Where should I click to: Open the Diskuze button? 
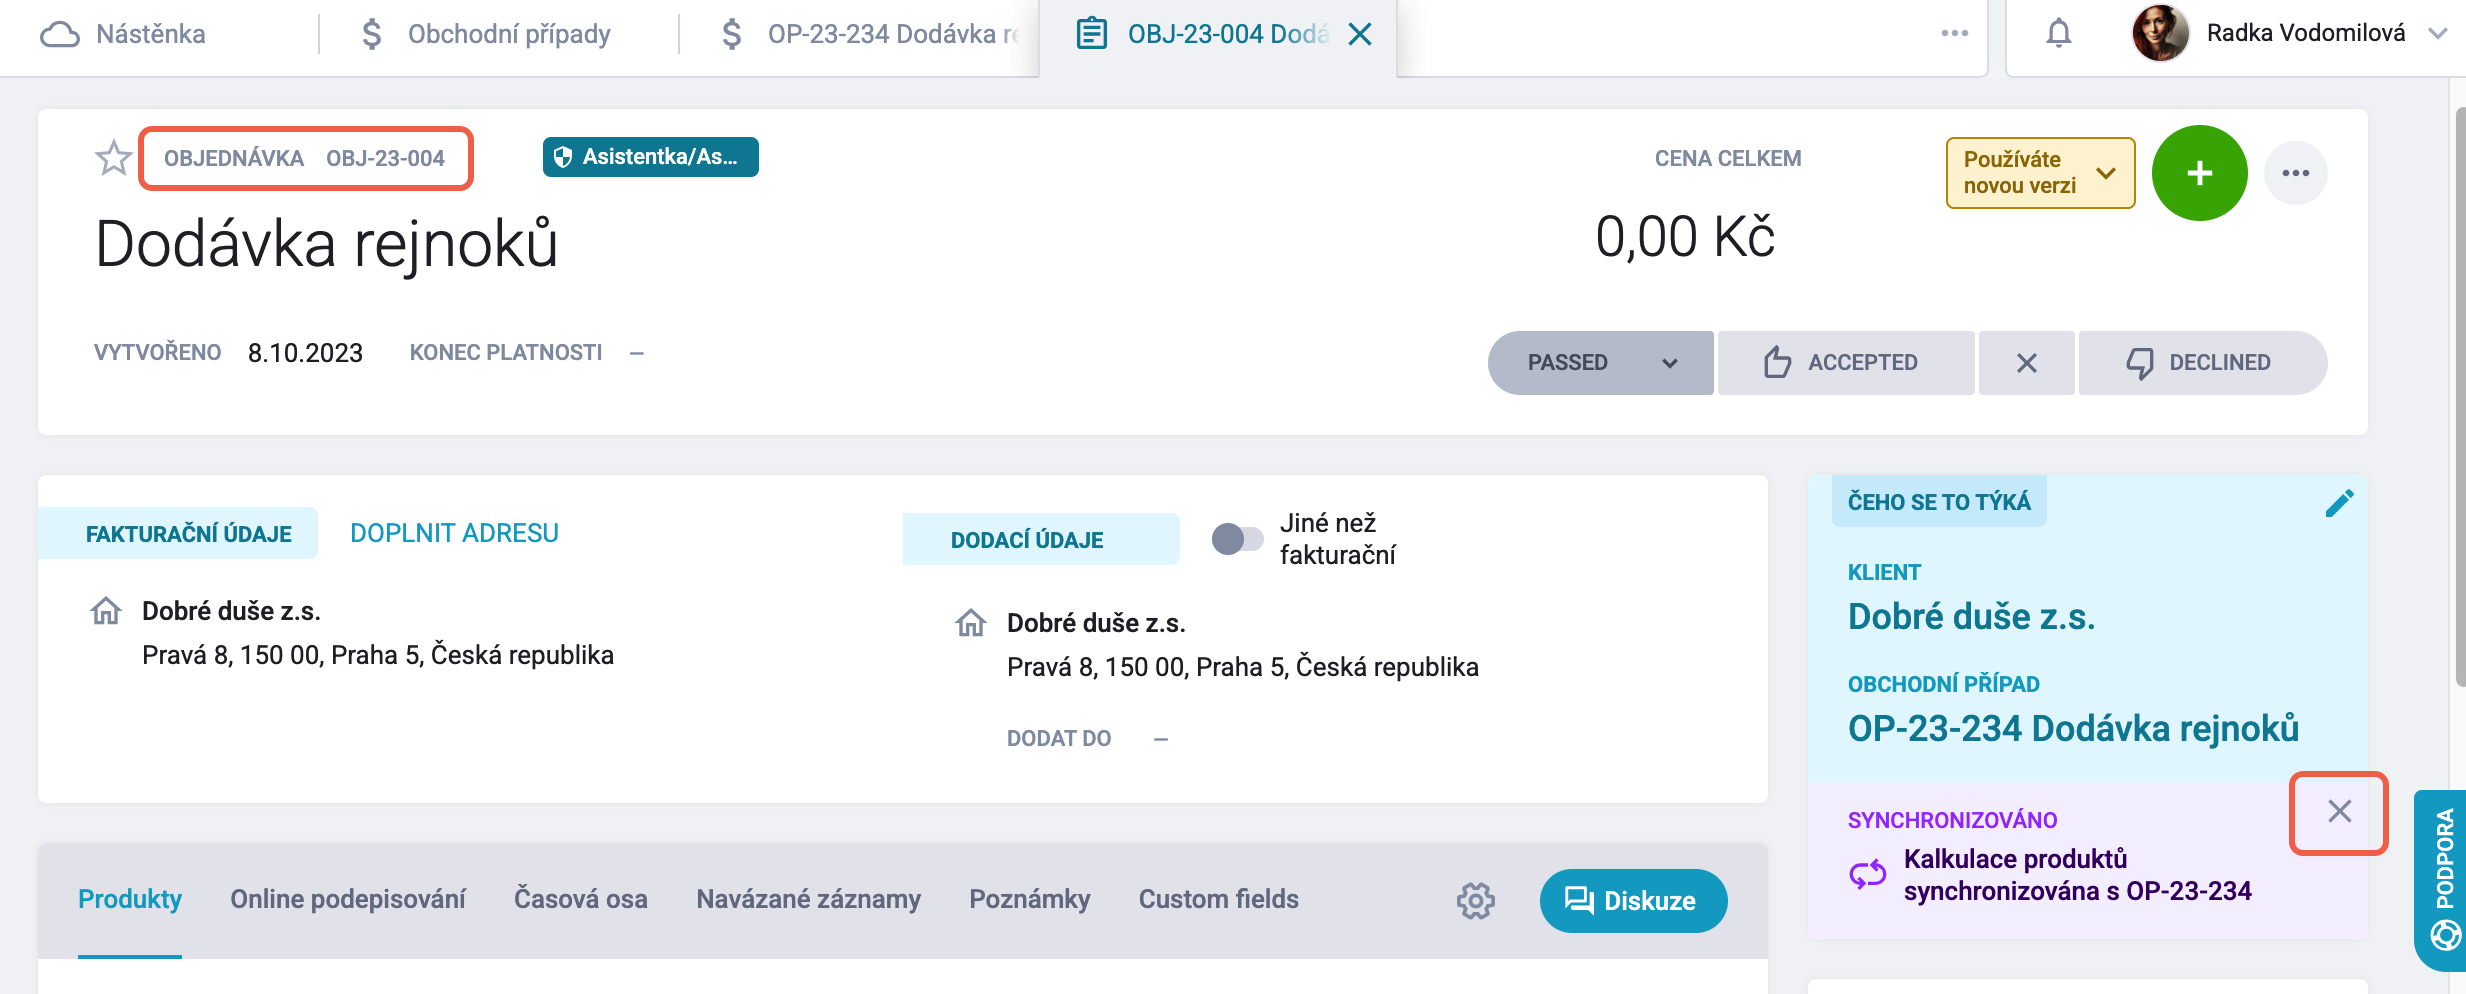coord(1633,900)
